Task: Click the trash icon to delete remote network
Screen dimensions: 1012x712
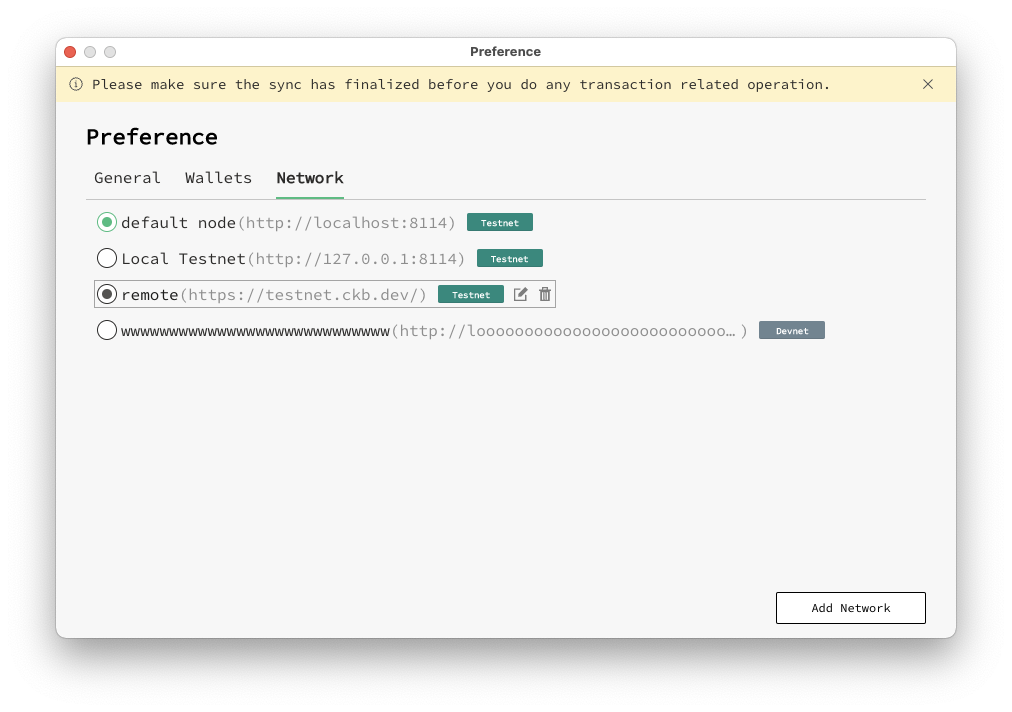Action: tap(544, 293)
